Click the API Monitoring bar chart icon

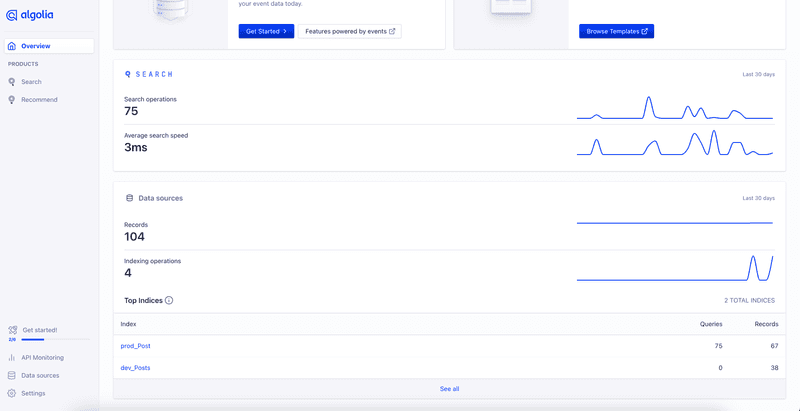pos(12,357)
